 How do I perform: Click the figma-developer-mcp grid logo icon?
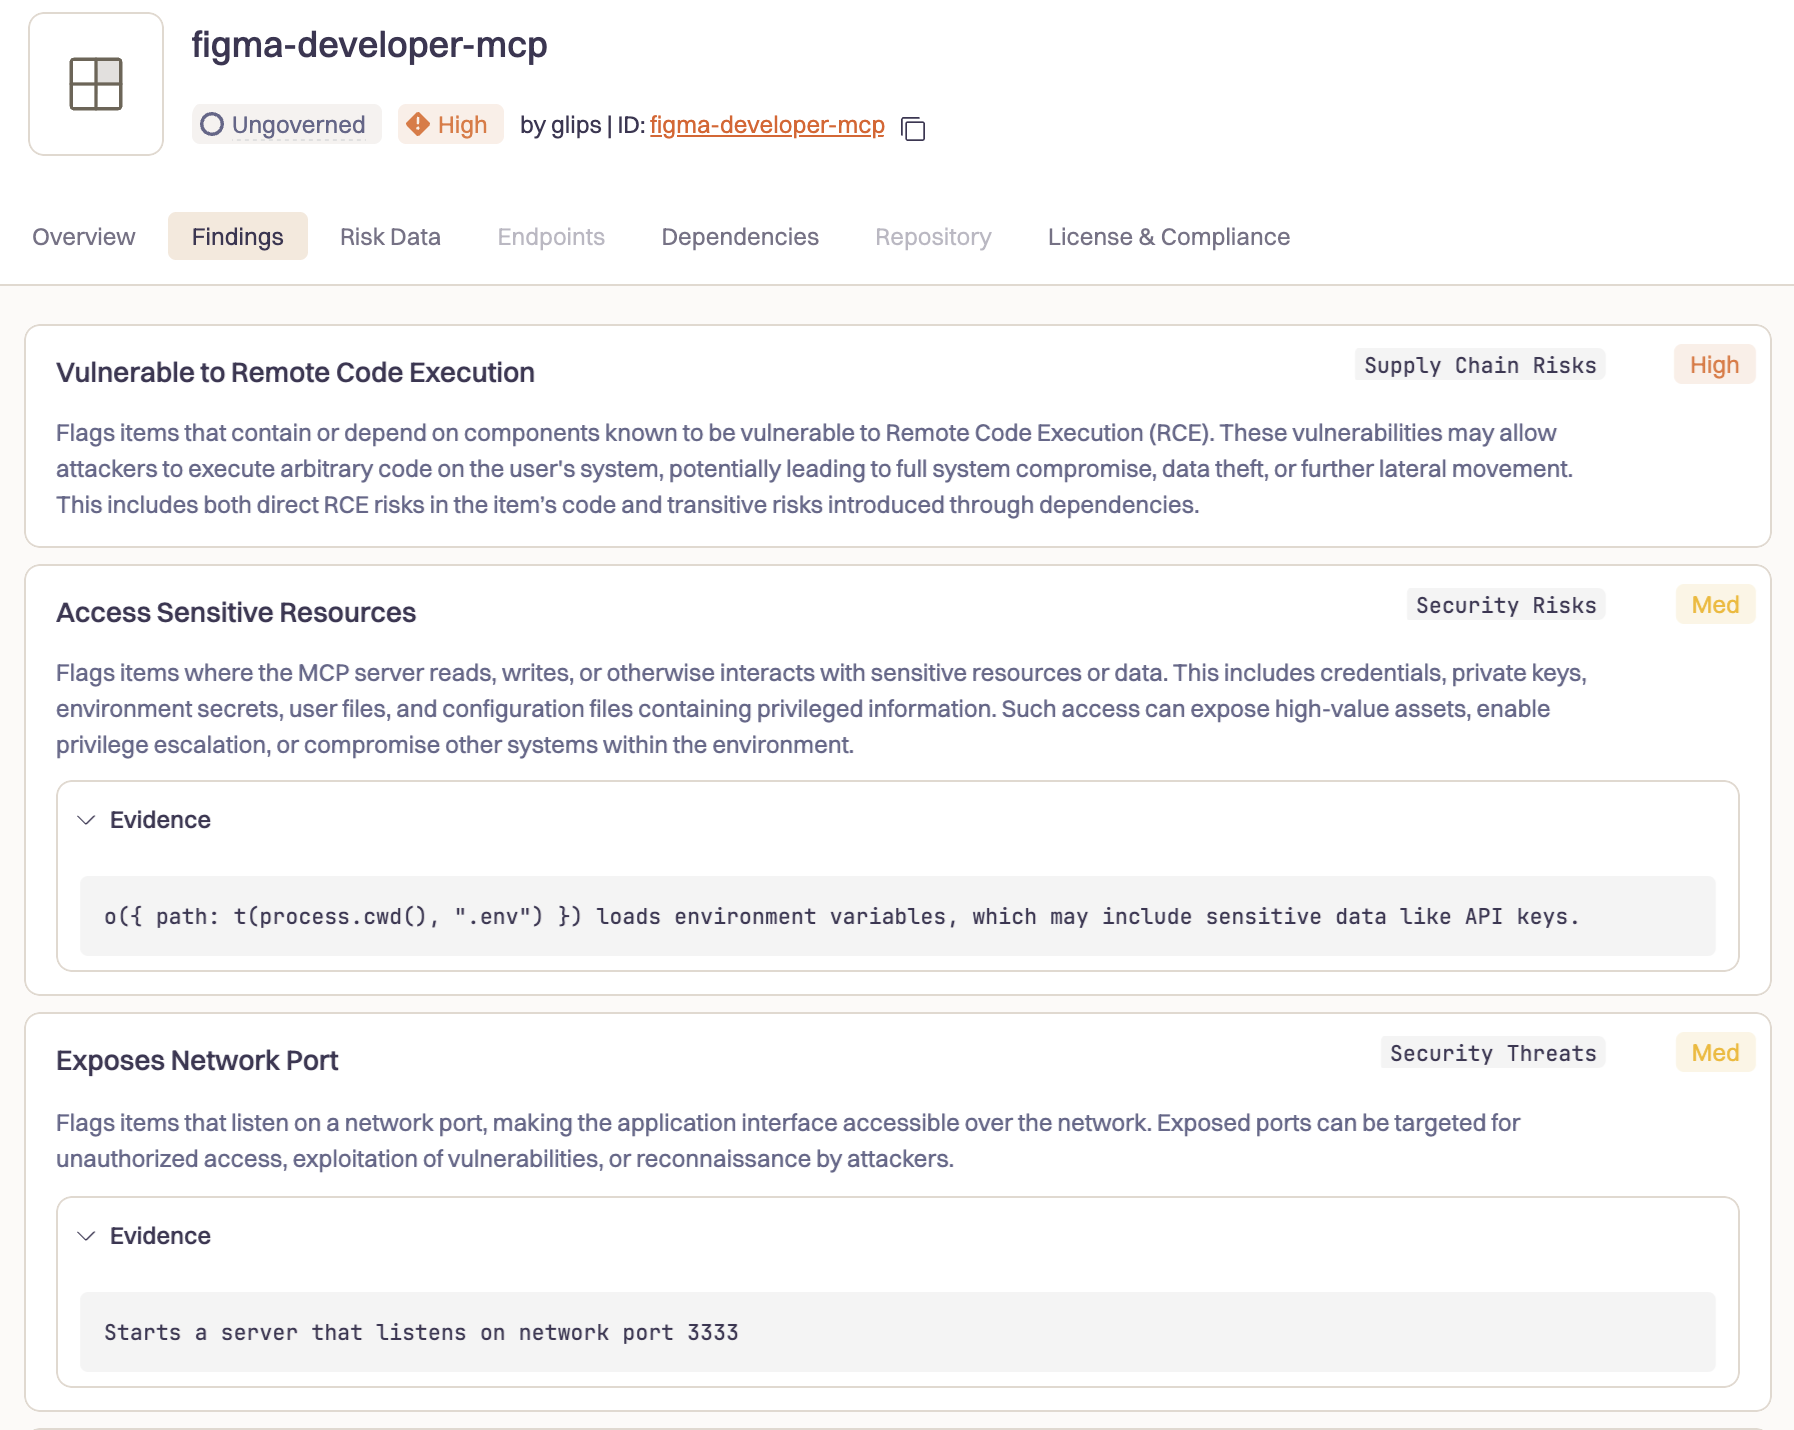click(96, 84)
